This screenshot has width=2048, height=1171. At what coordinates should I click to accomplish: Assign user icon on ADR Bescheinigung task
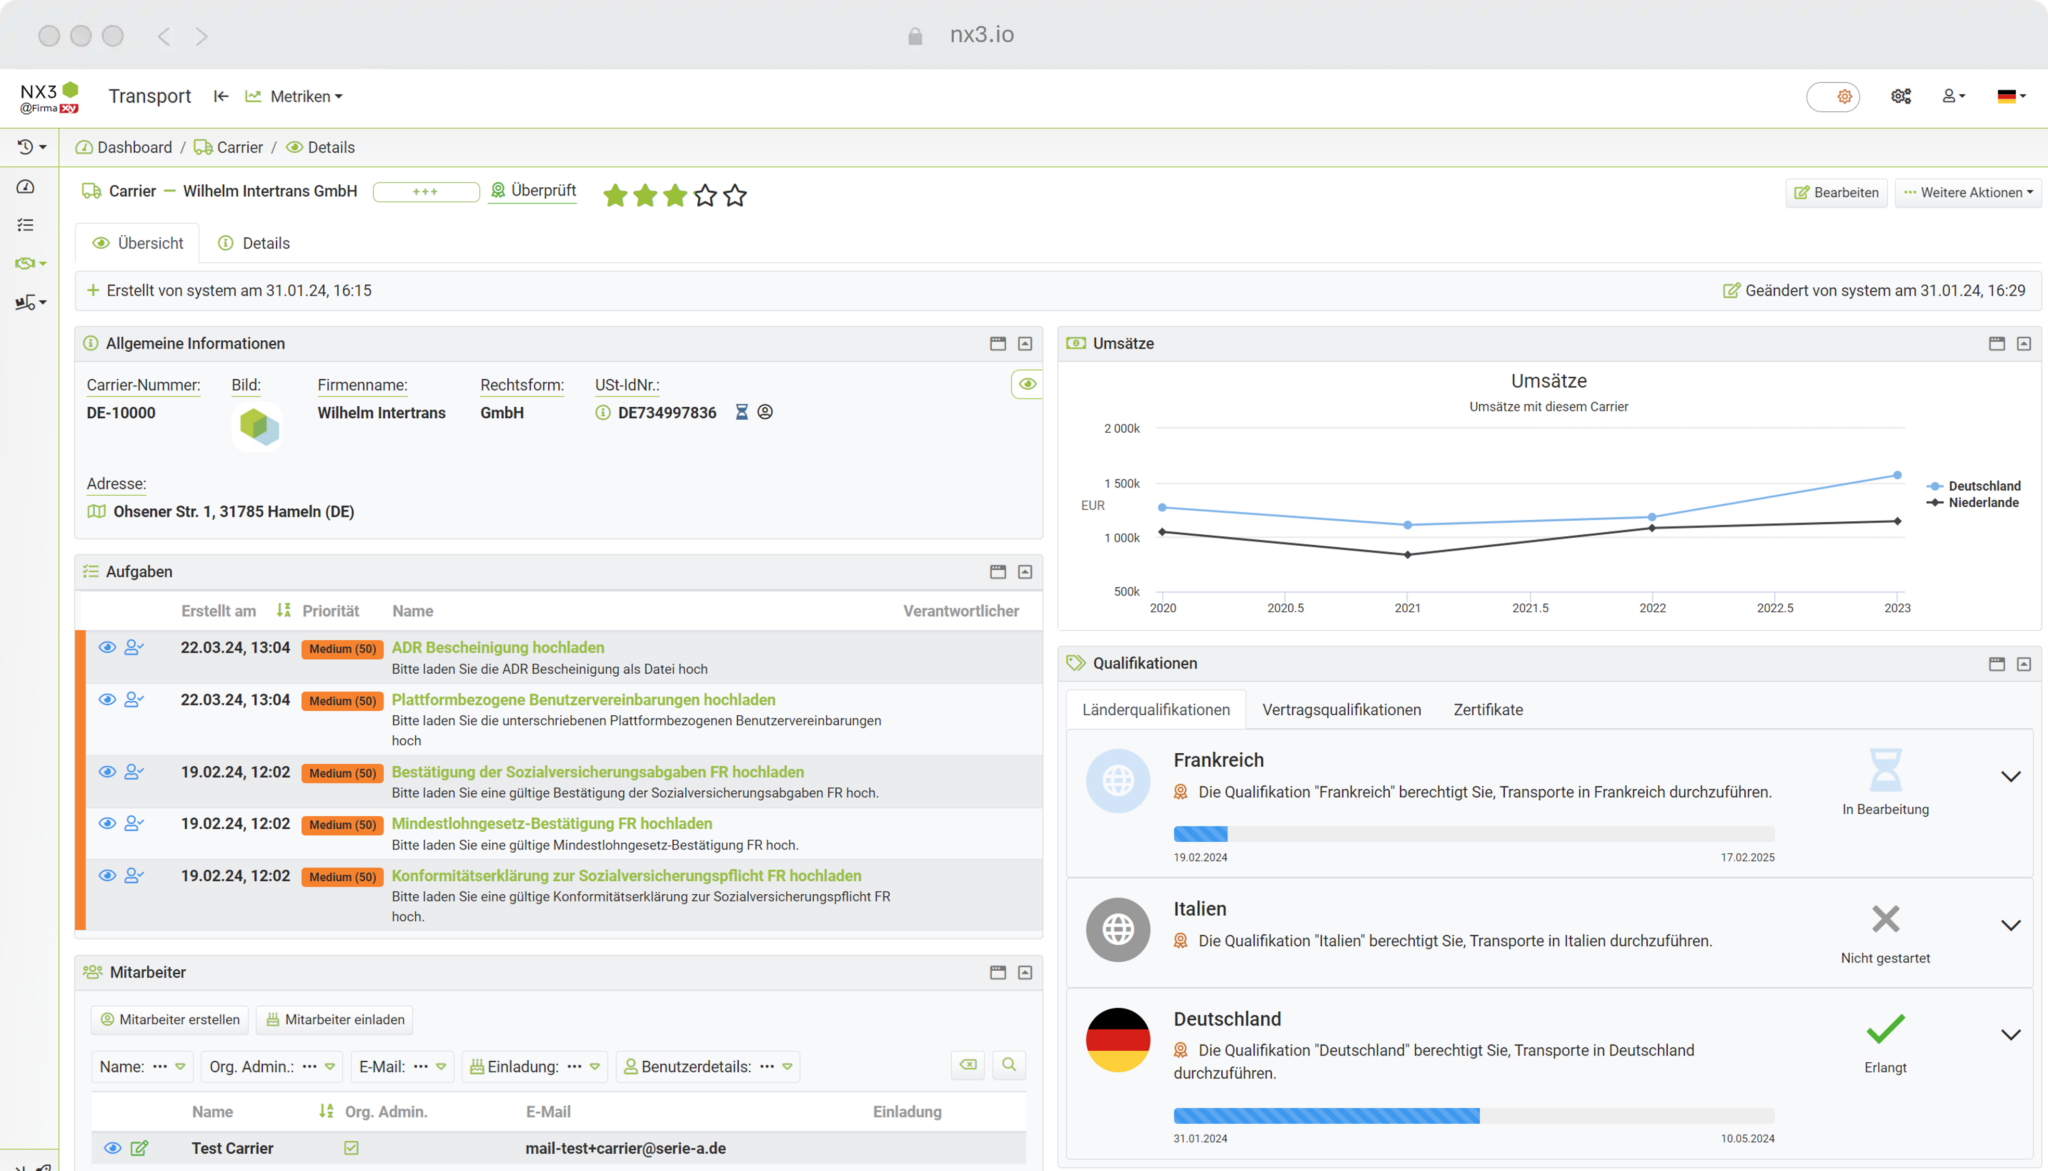[x=133, y=648]
